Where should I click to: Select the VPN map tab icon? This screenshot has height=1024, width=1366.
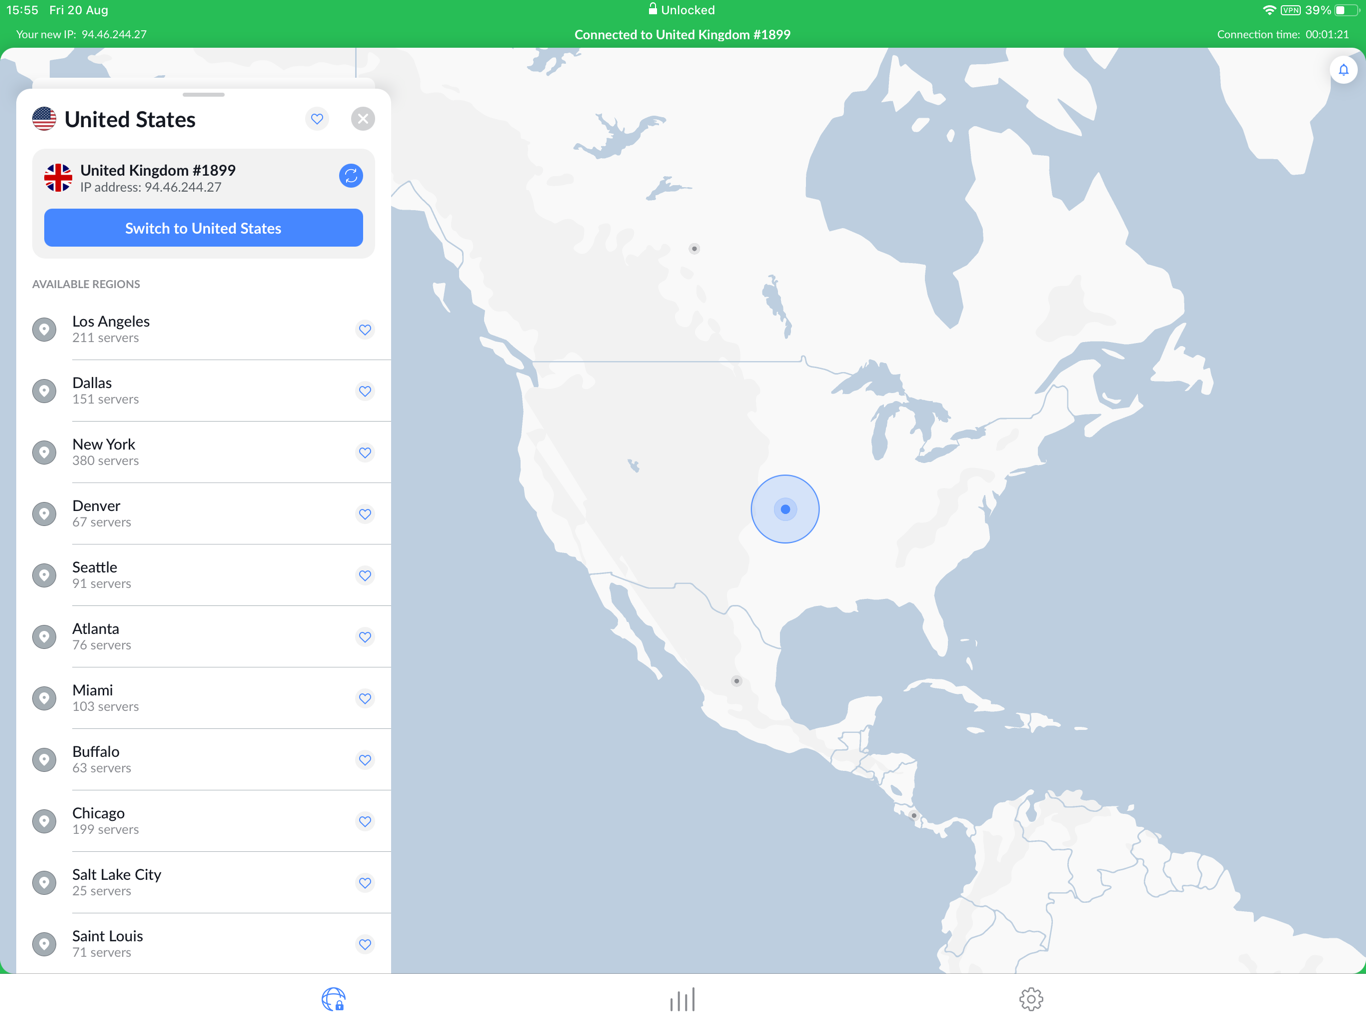pyautogui.click(x=333, y=998)
